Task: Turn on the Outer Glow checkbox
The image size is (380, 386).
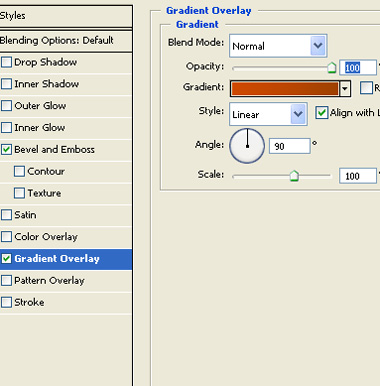Action: [6, 106]
